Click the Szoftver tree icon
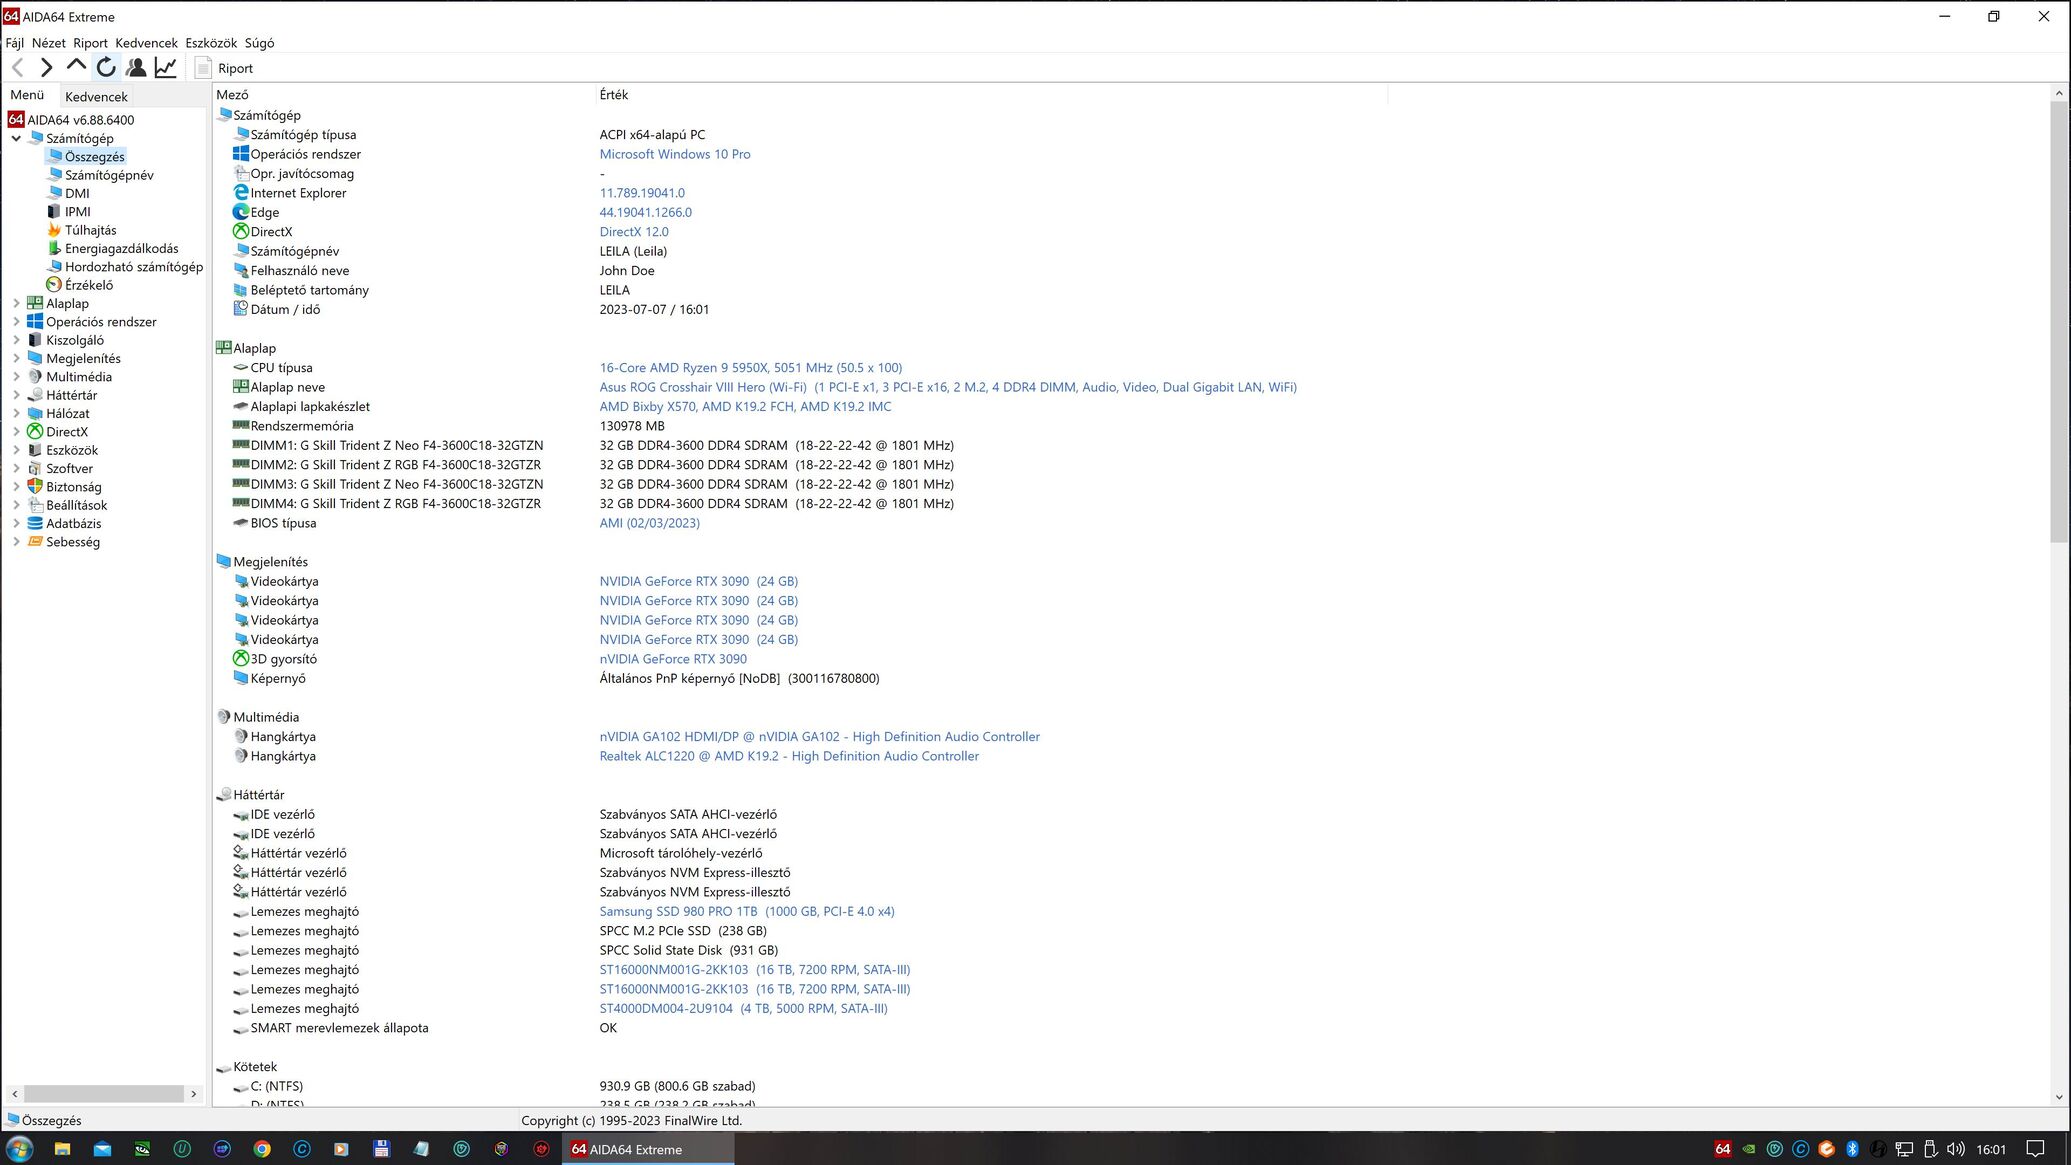Screen dimensions: 2071x1165 (35, 468)
